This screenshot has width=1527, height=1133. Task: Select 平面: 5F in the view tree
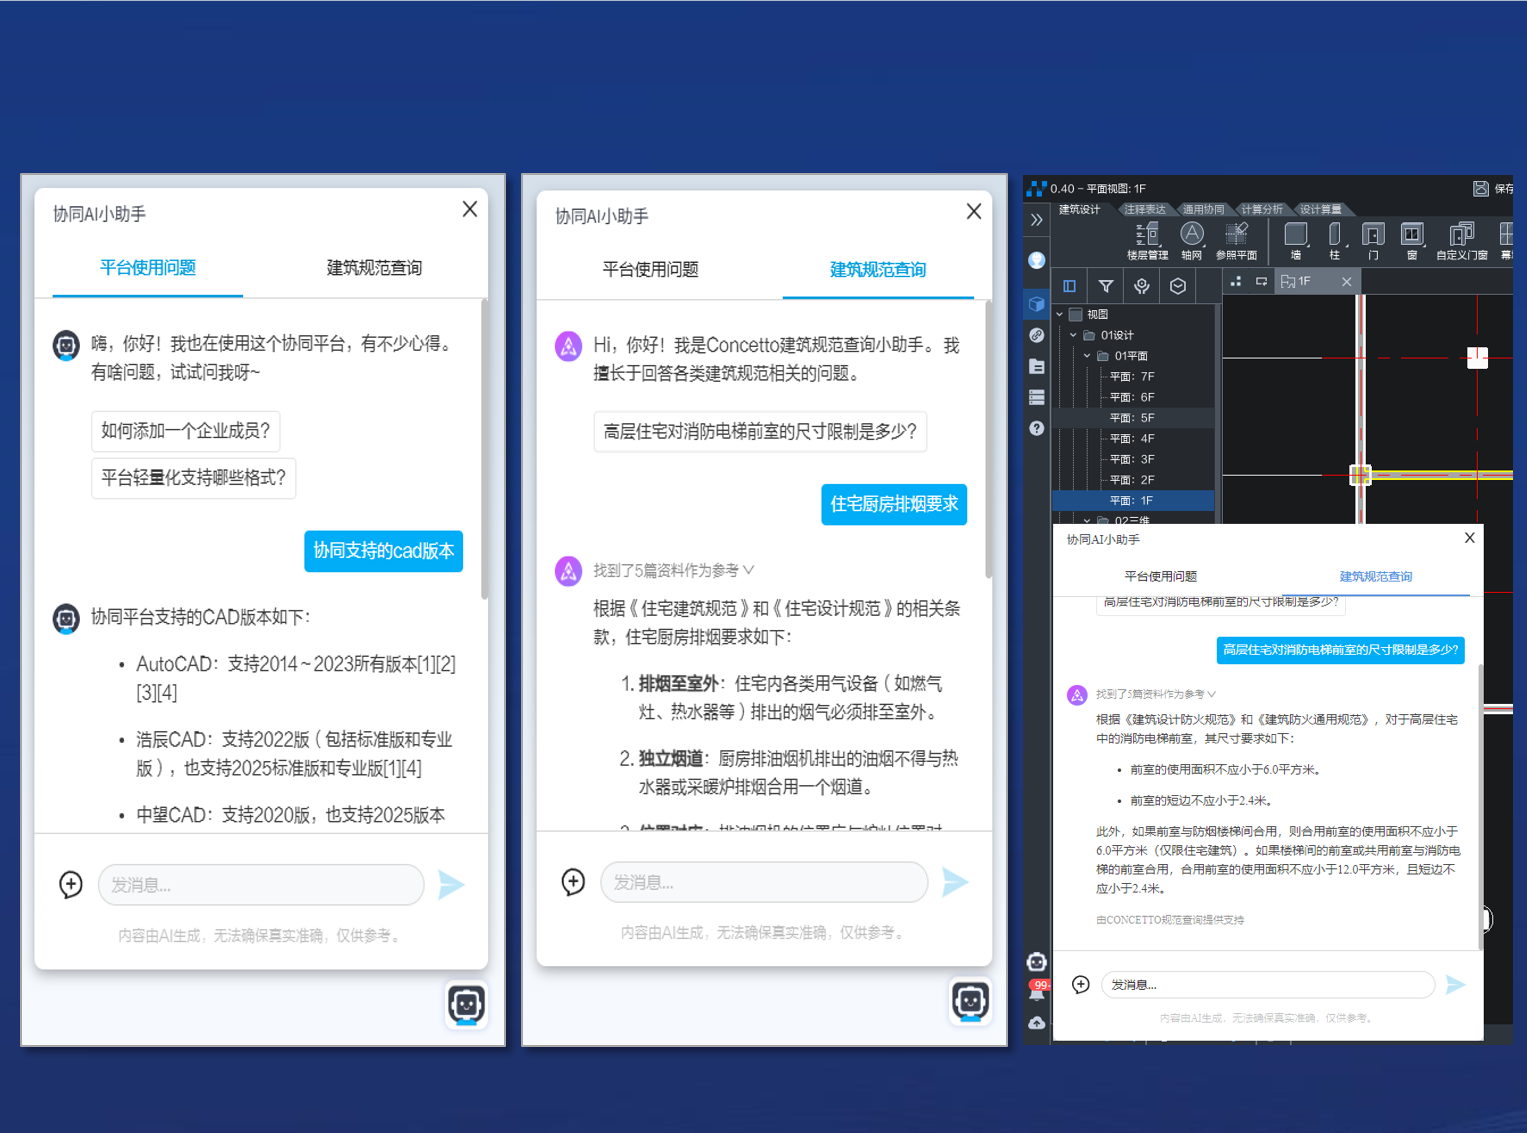tap(1132, 418)
